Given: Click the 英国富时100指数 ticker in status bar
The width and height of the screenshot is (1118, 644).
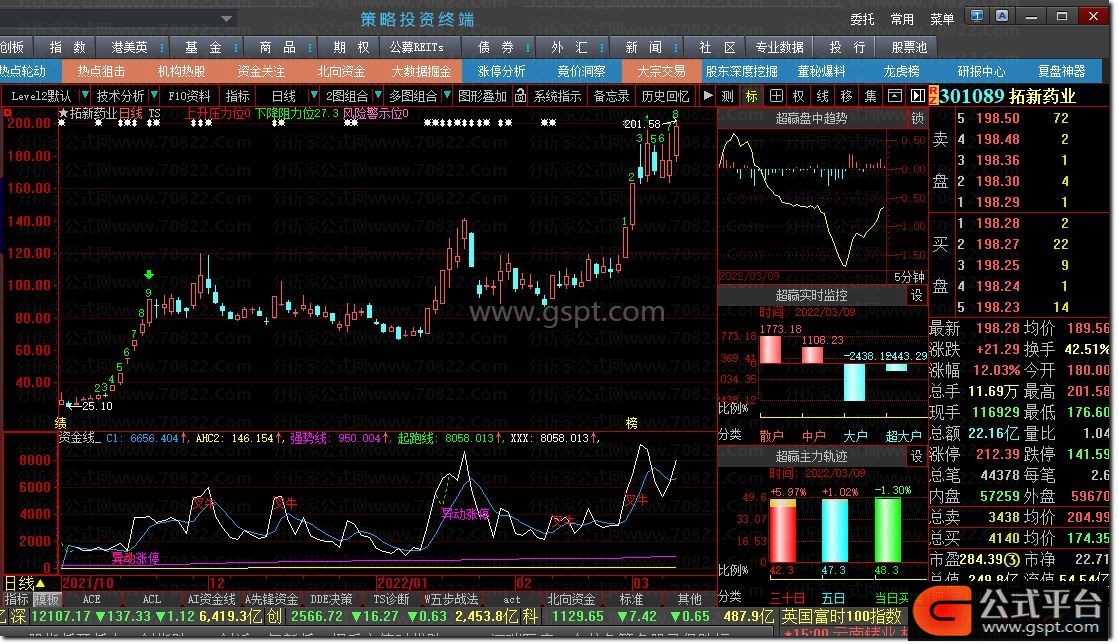Looking at the screenshot, I should pyautogui.click(x=841, y=617).
